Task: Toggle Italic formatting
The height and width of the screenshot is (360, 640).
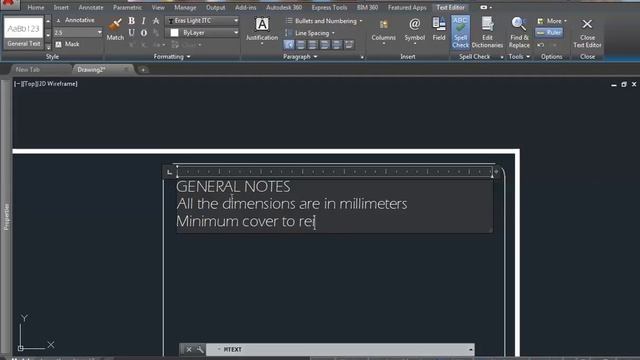Action: (144, 20)
